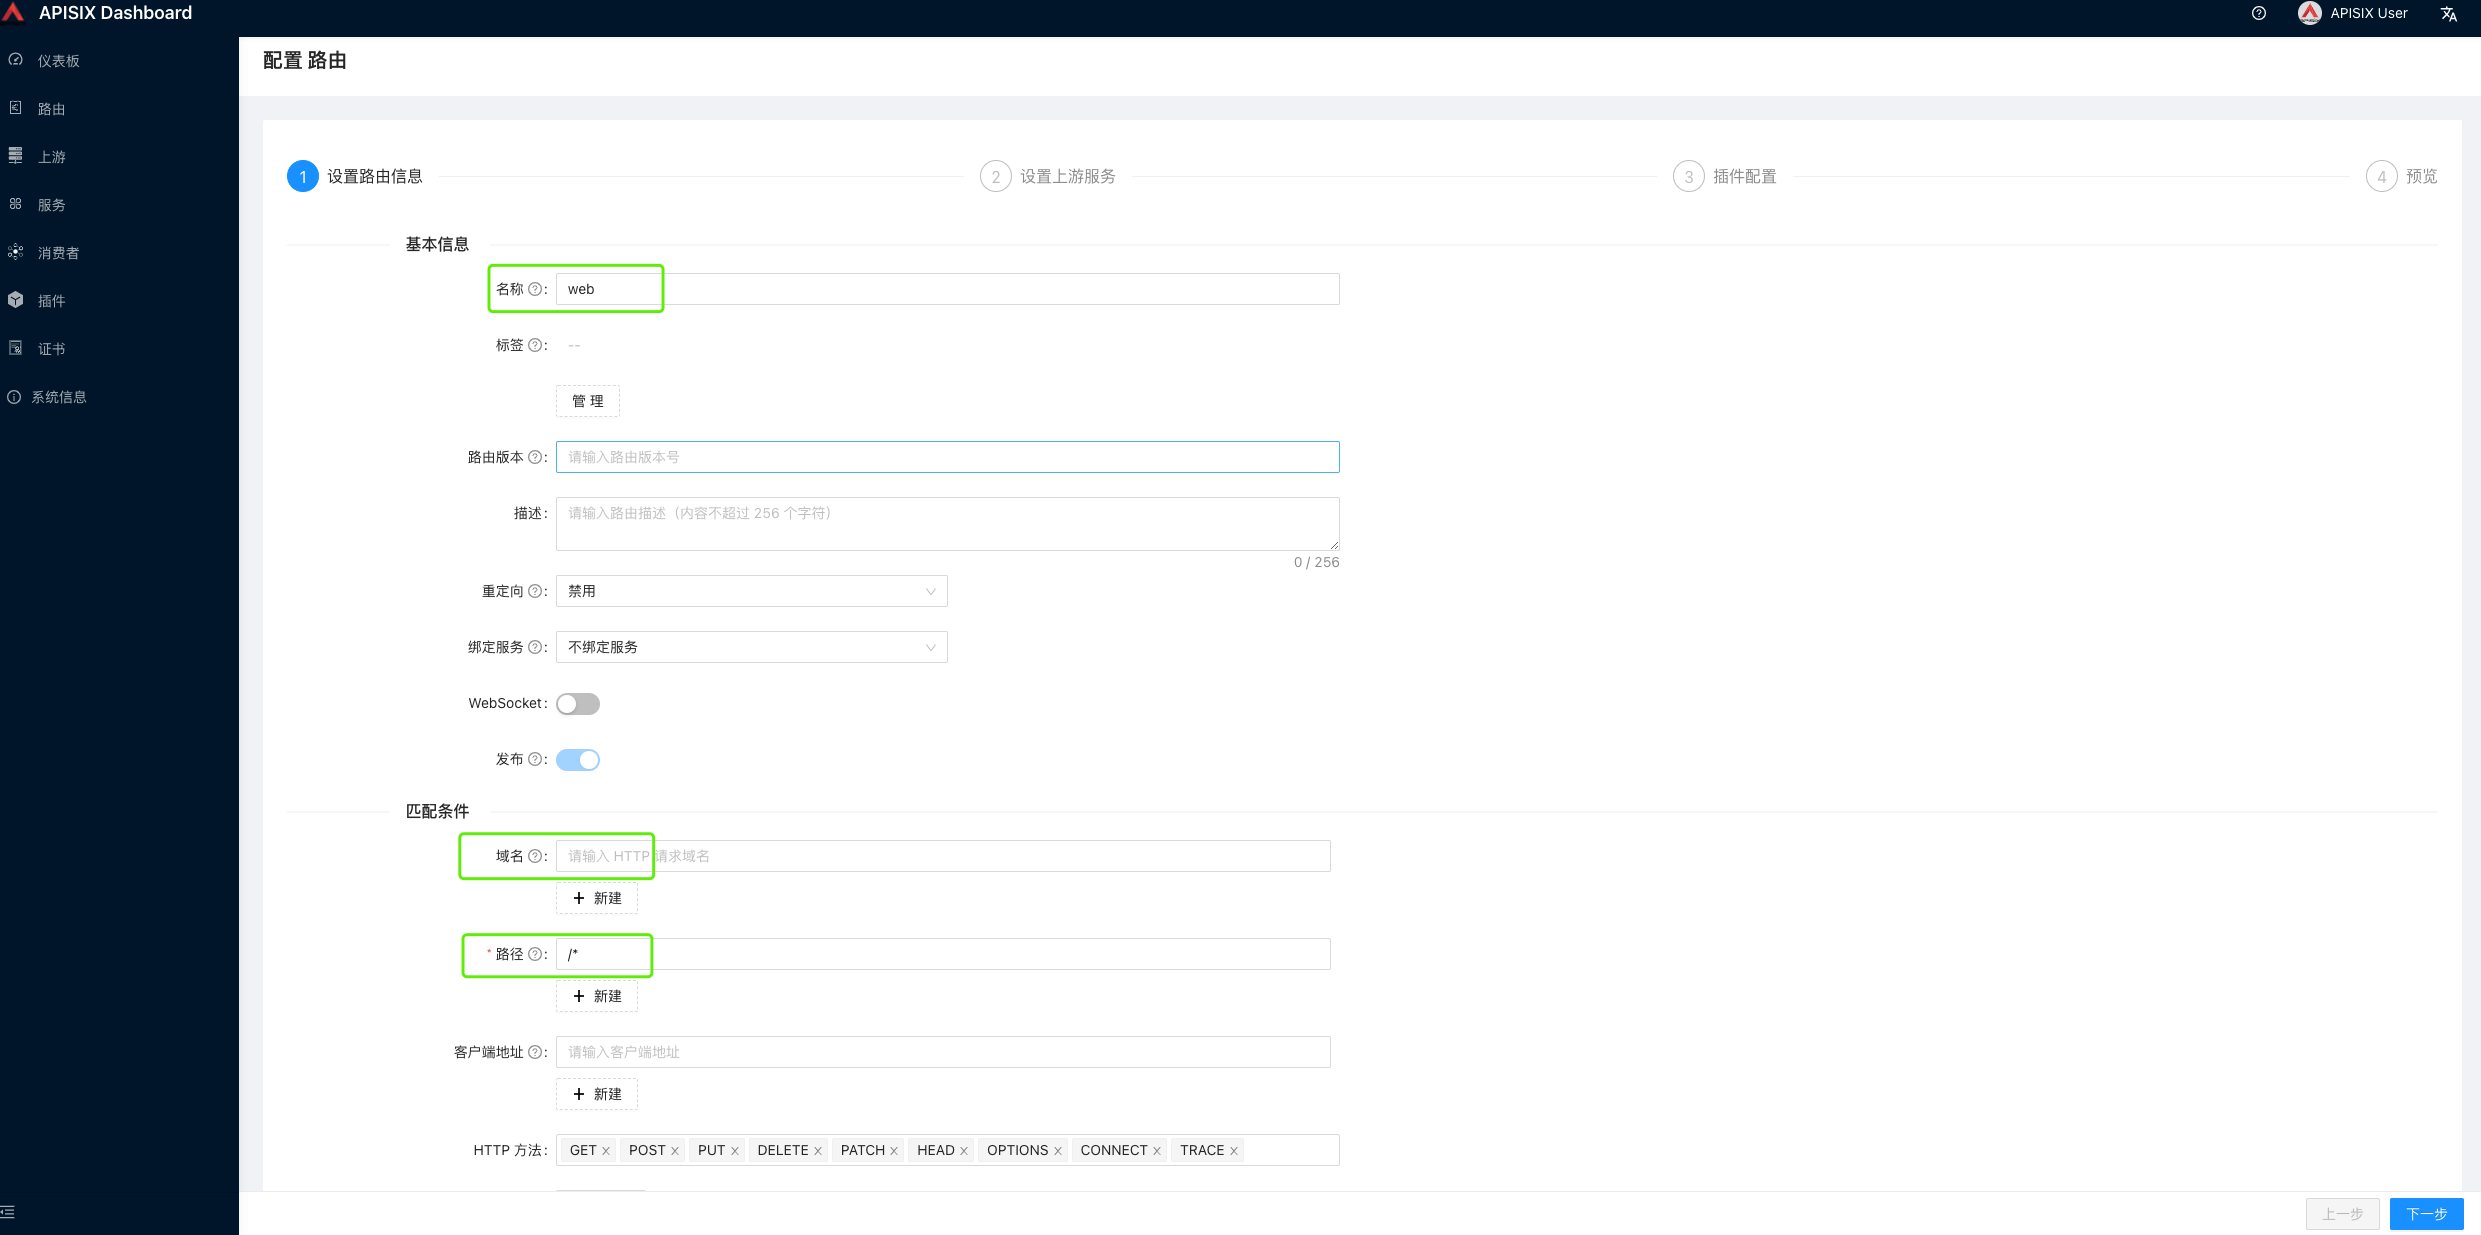Open the 绑定服务 bind service dropdown

(751, 647)
